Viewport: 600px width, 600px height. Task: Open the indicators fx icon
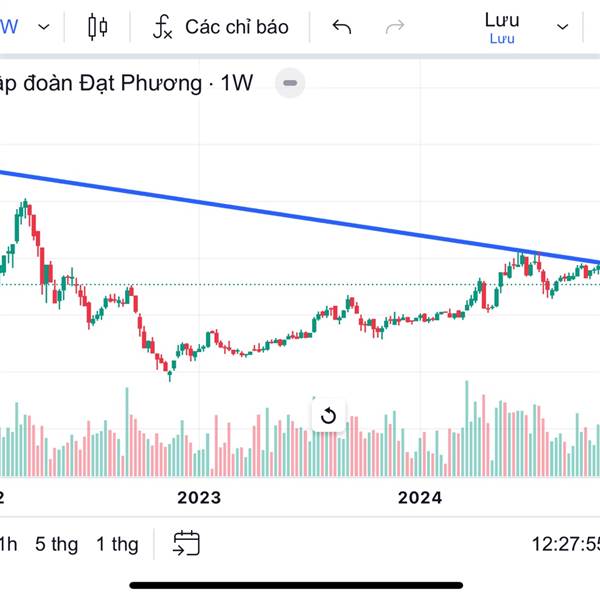pyautogui.click(x=163, y=27)
